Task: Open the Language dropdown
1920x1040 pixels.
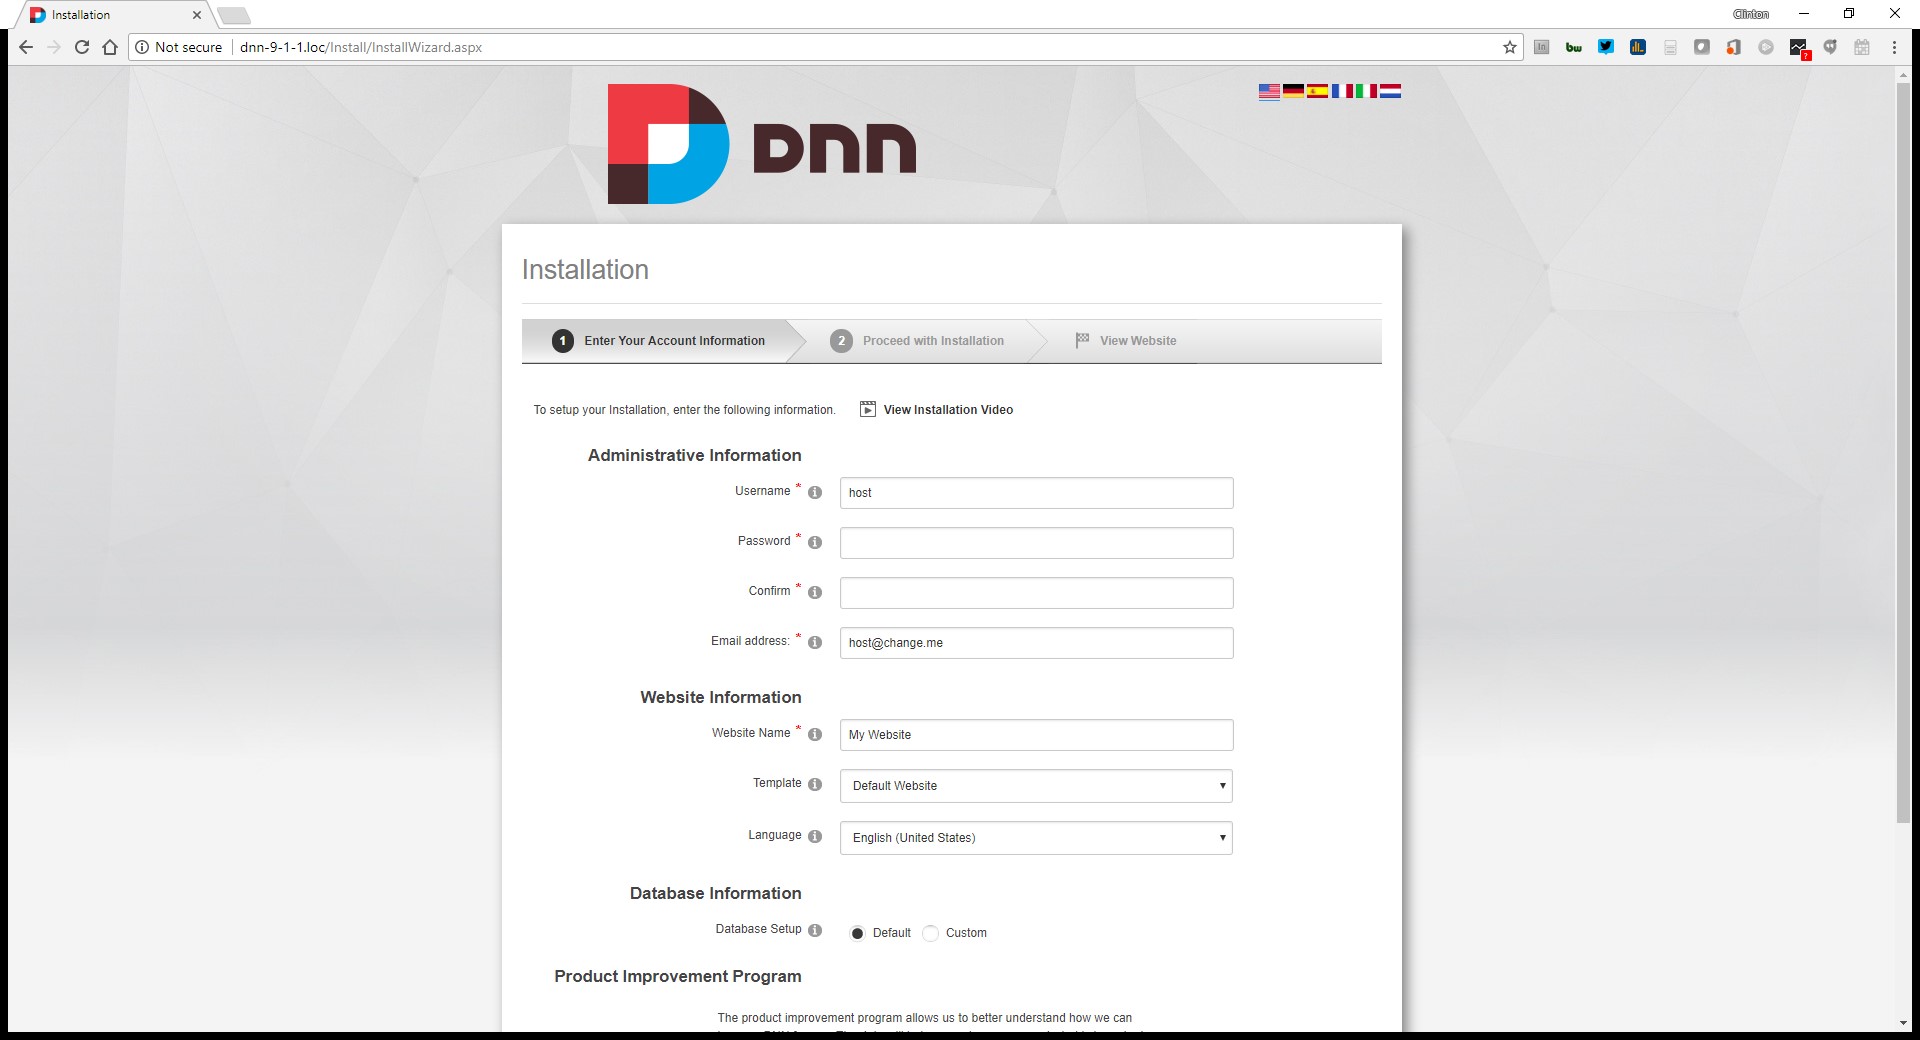Action: tap(1036, 838)
